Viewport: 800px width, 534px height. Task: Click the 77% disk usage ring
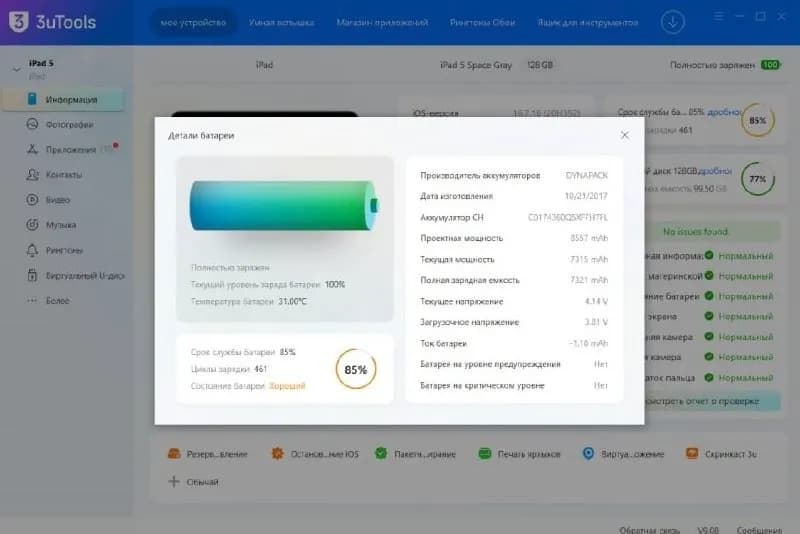(x=758, y=179)
